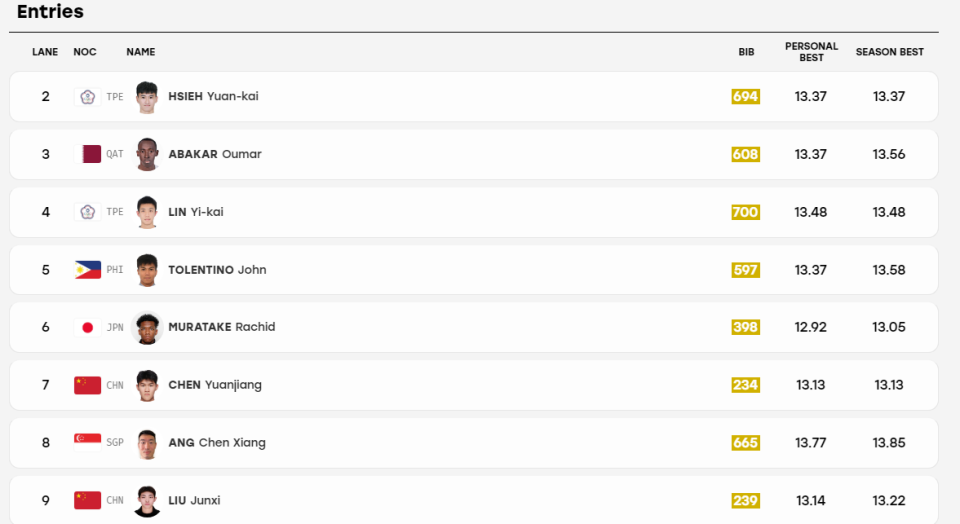Open LIN Yi-kai's athlete photo

pos(147,212)
